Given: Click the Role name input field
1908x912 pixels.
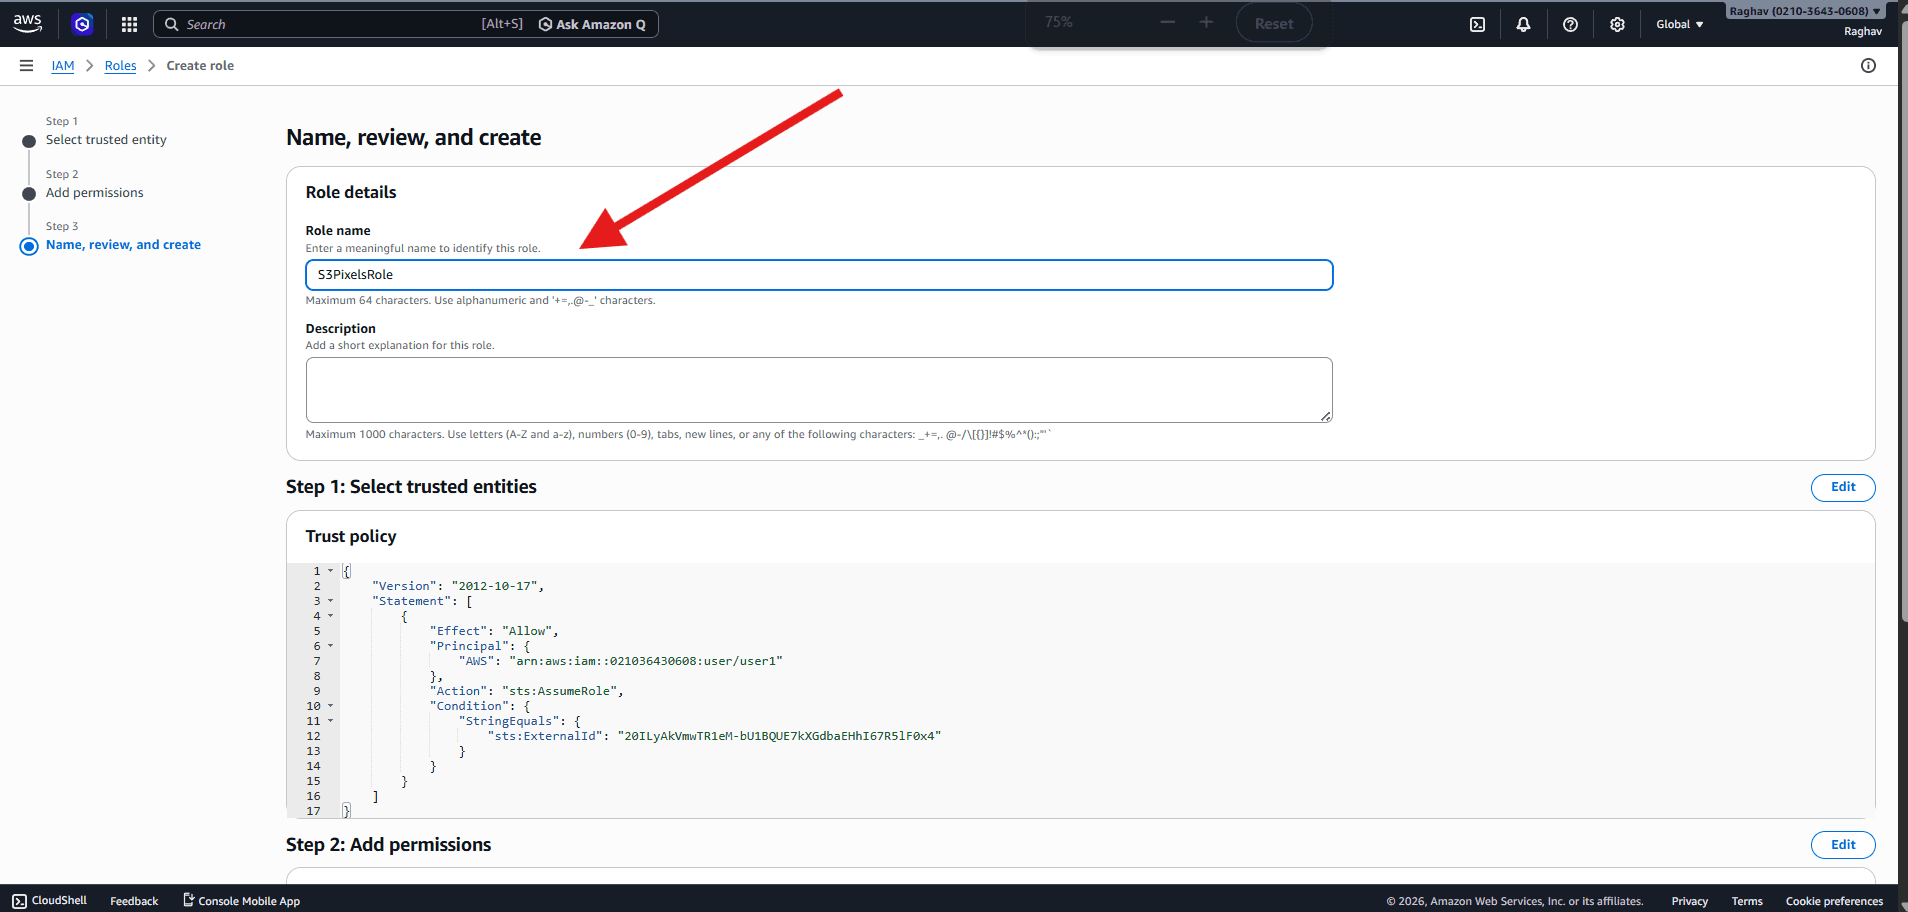Looking at the screenshot, I should pos(818,275).
